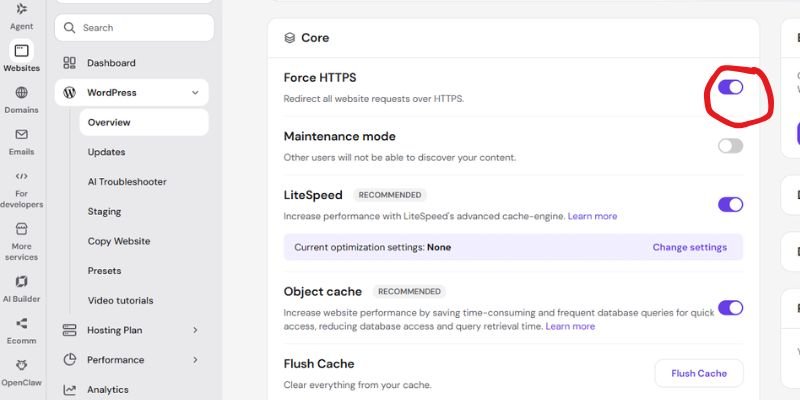
Task: Open Analytics in the sidebar
Action: 108,390
